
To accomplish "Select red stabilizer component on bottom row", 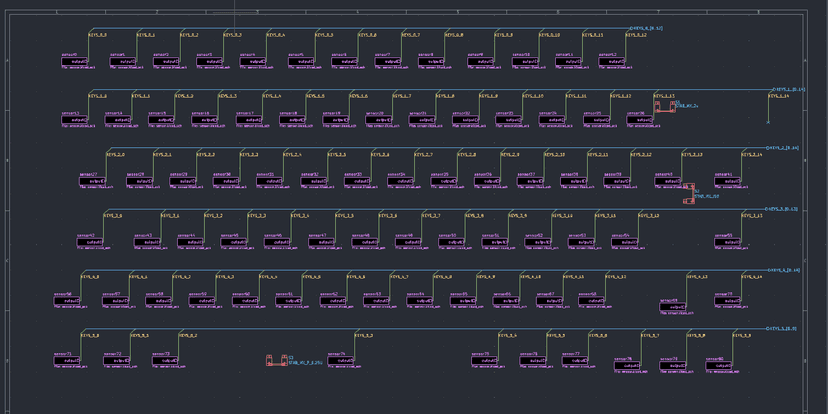I will click(275, 361).
